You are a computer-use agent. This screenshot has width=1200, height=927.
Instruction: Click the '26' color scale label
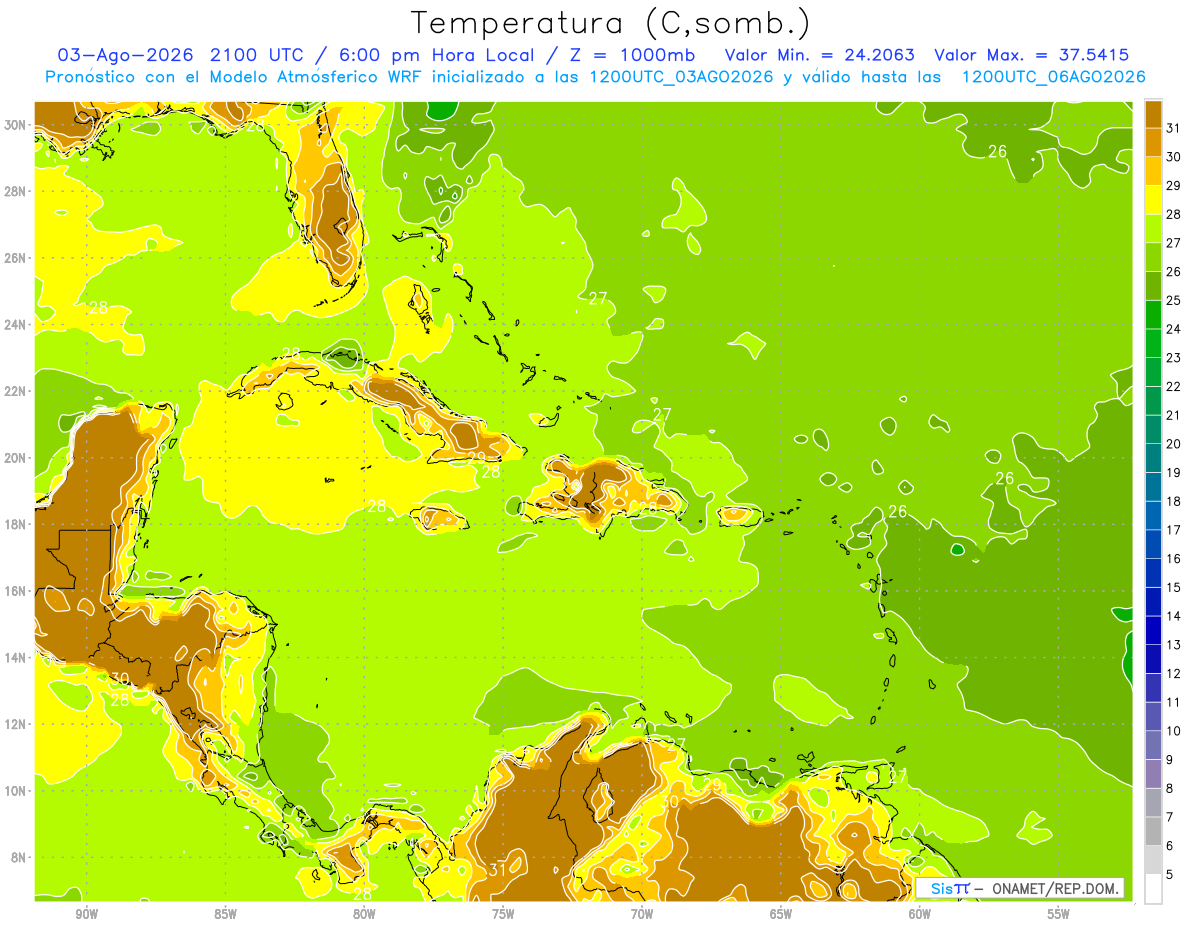tap(1173, 271)
